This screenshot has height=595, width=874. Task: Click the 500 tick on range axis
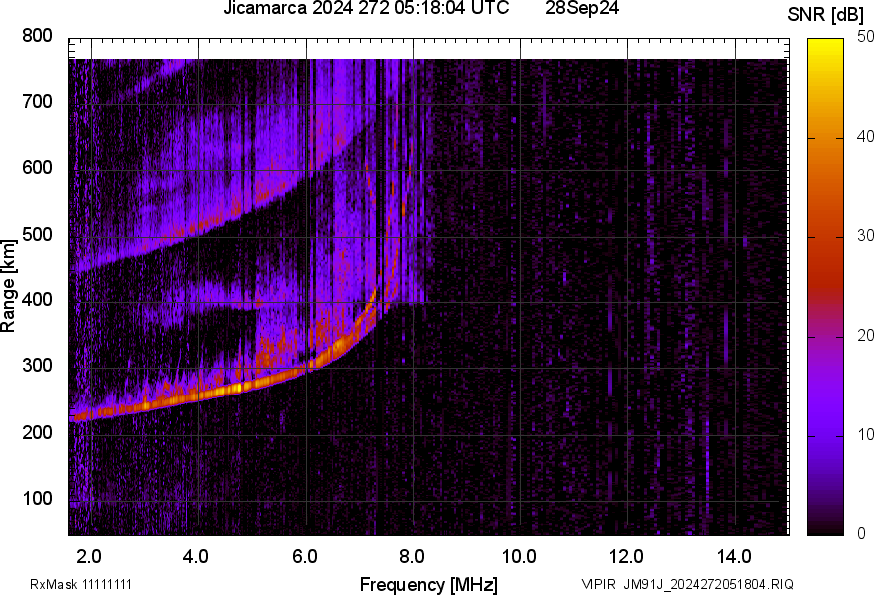(x=37, y=235)
